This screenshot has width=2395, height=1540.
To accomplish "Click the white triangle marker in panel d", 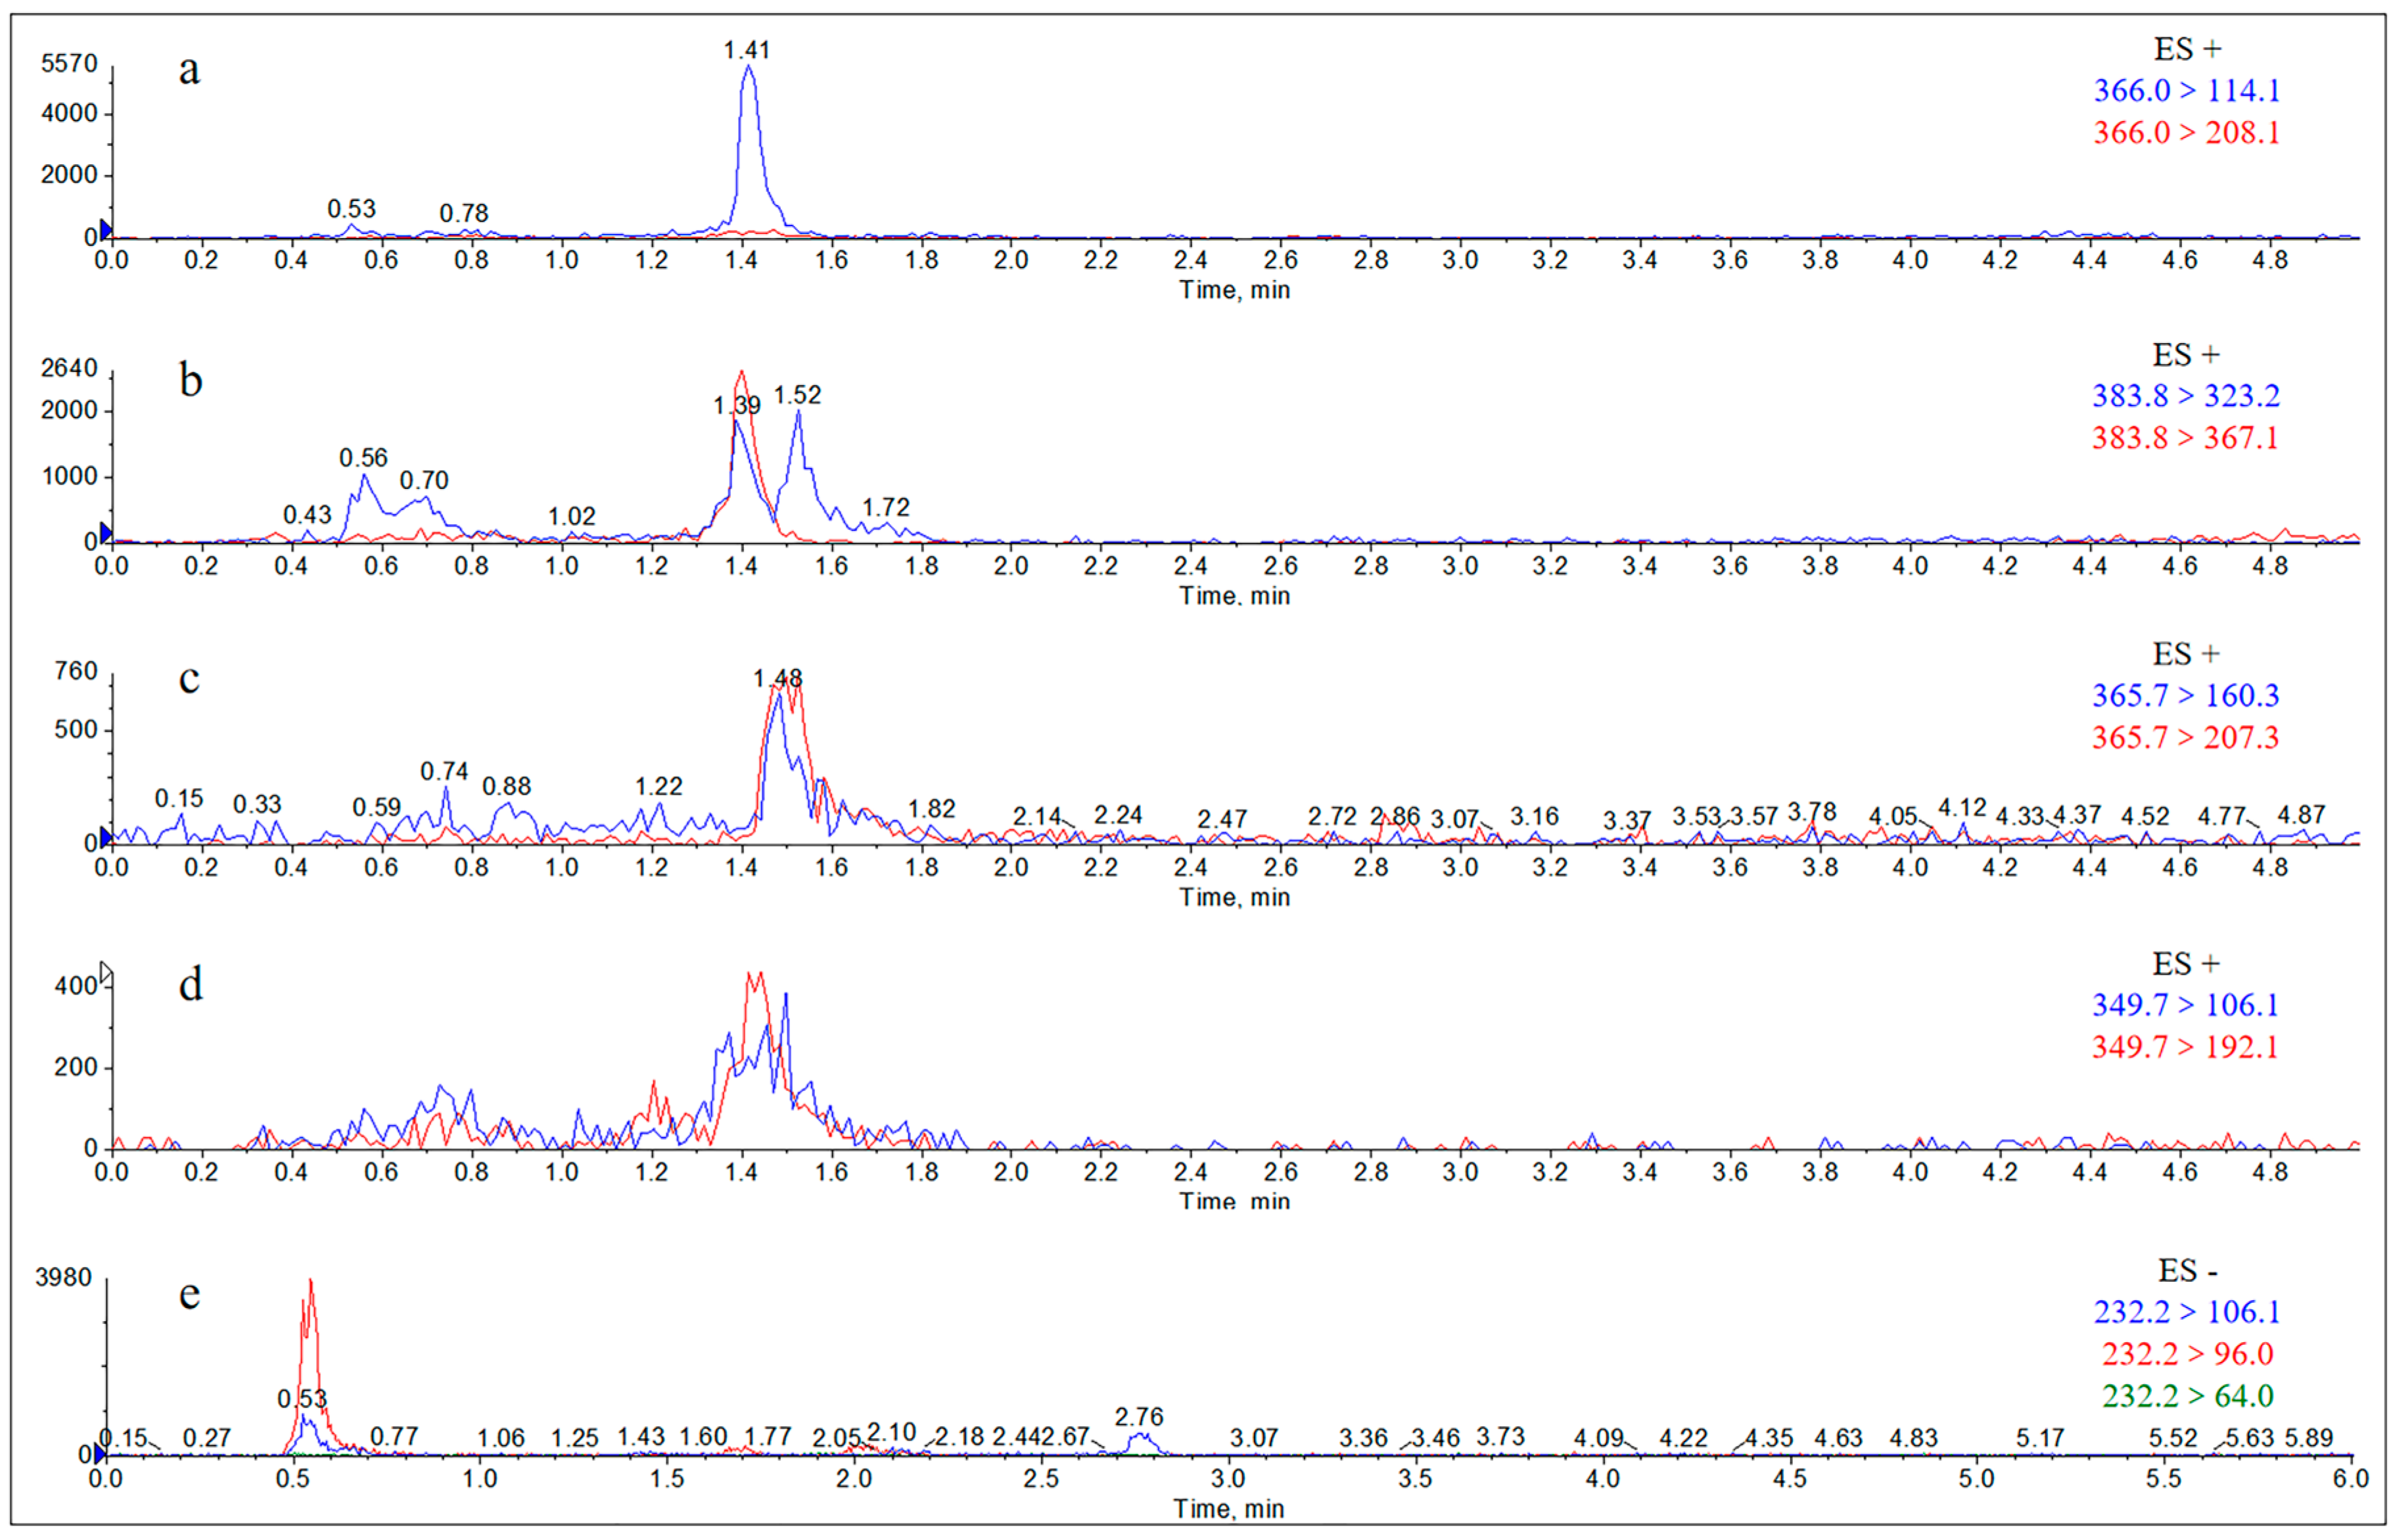I will 106,972.
